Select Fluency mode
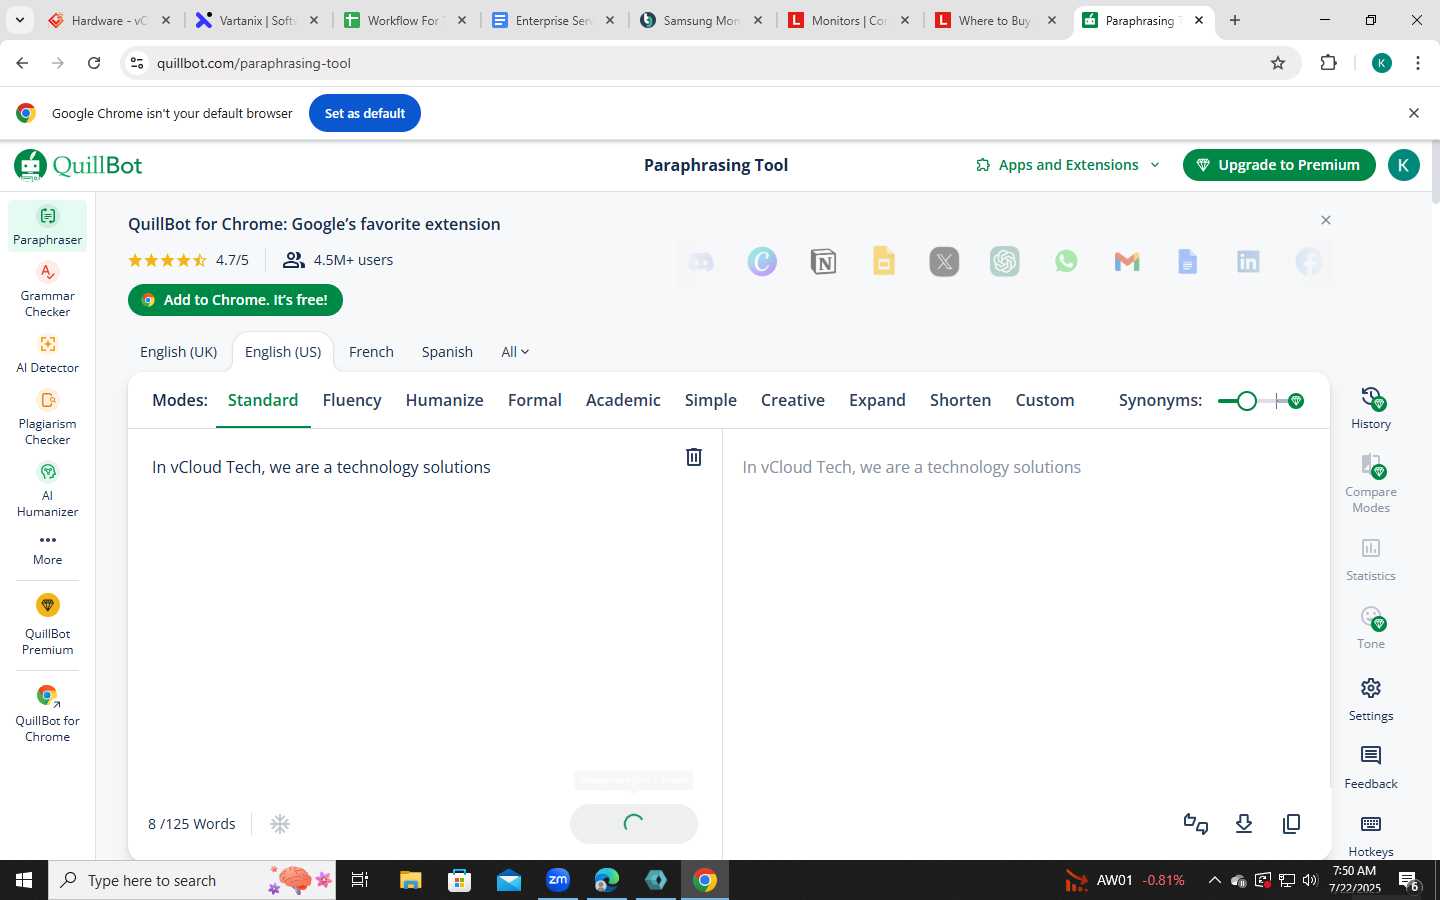This screenshot has width=1440, height=900. (x=352, y=400)
